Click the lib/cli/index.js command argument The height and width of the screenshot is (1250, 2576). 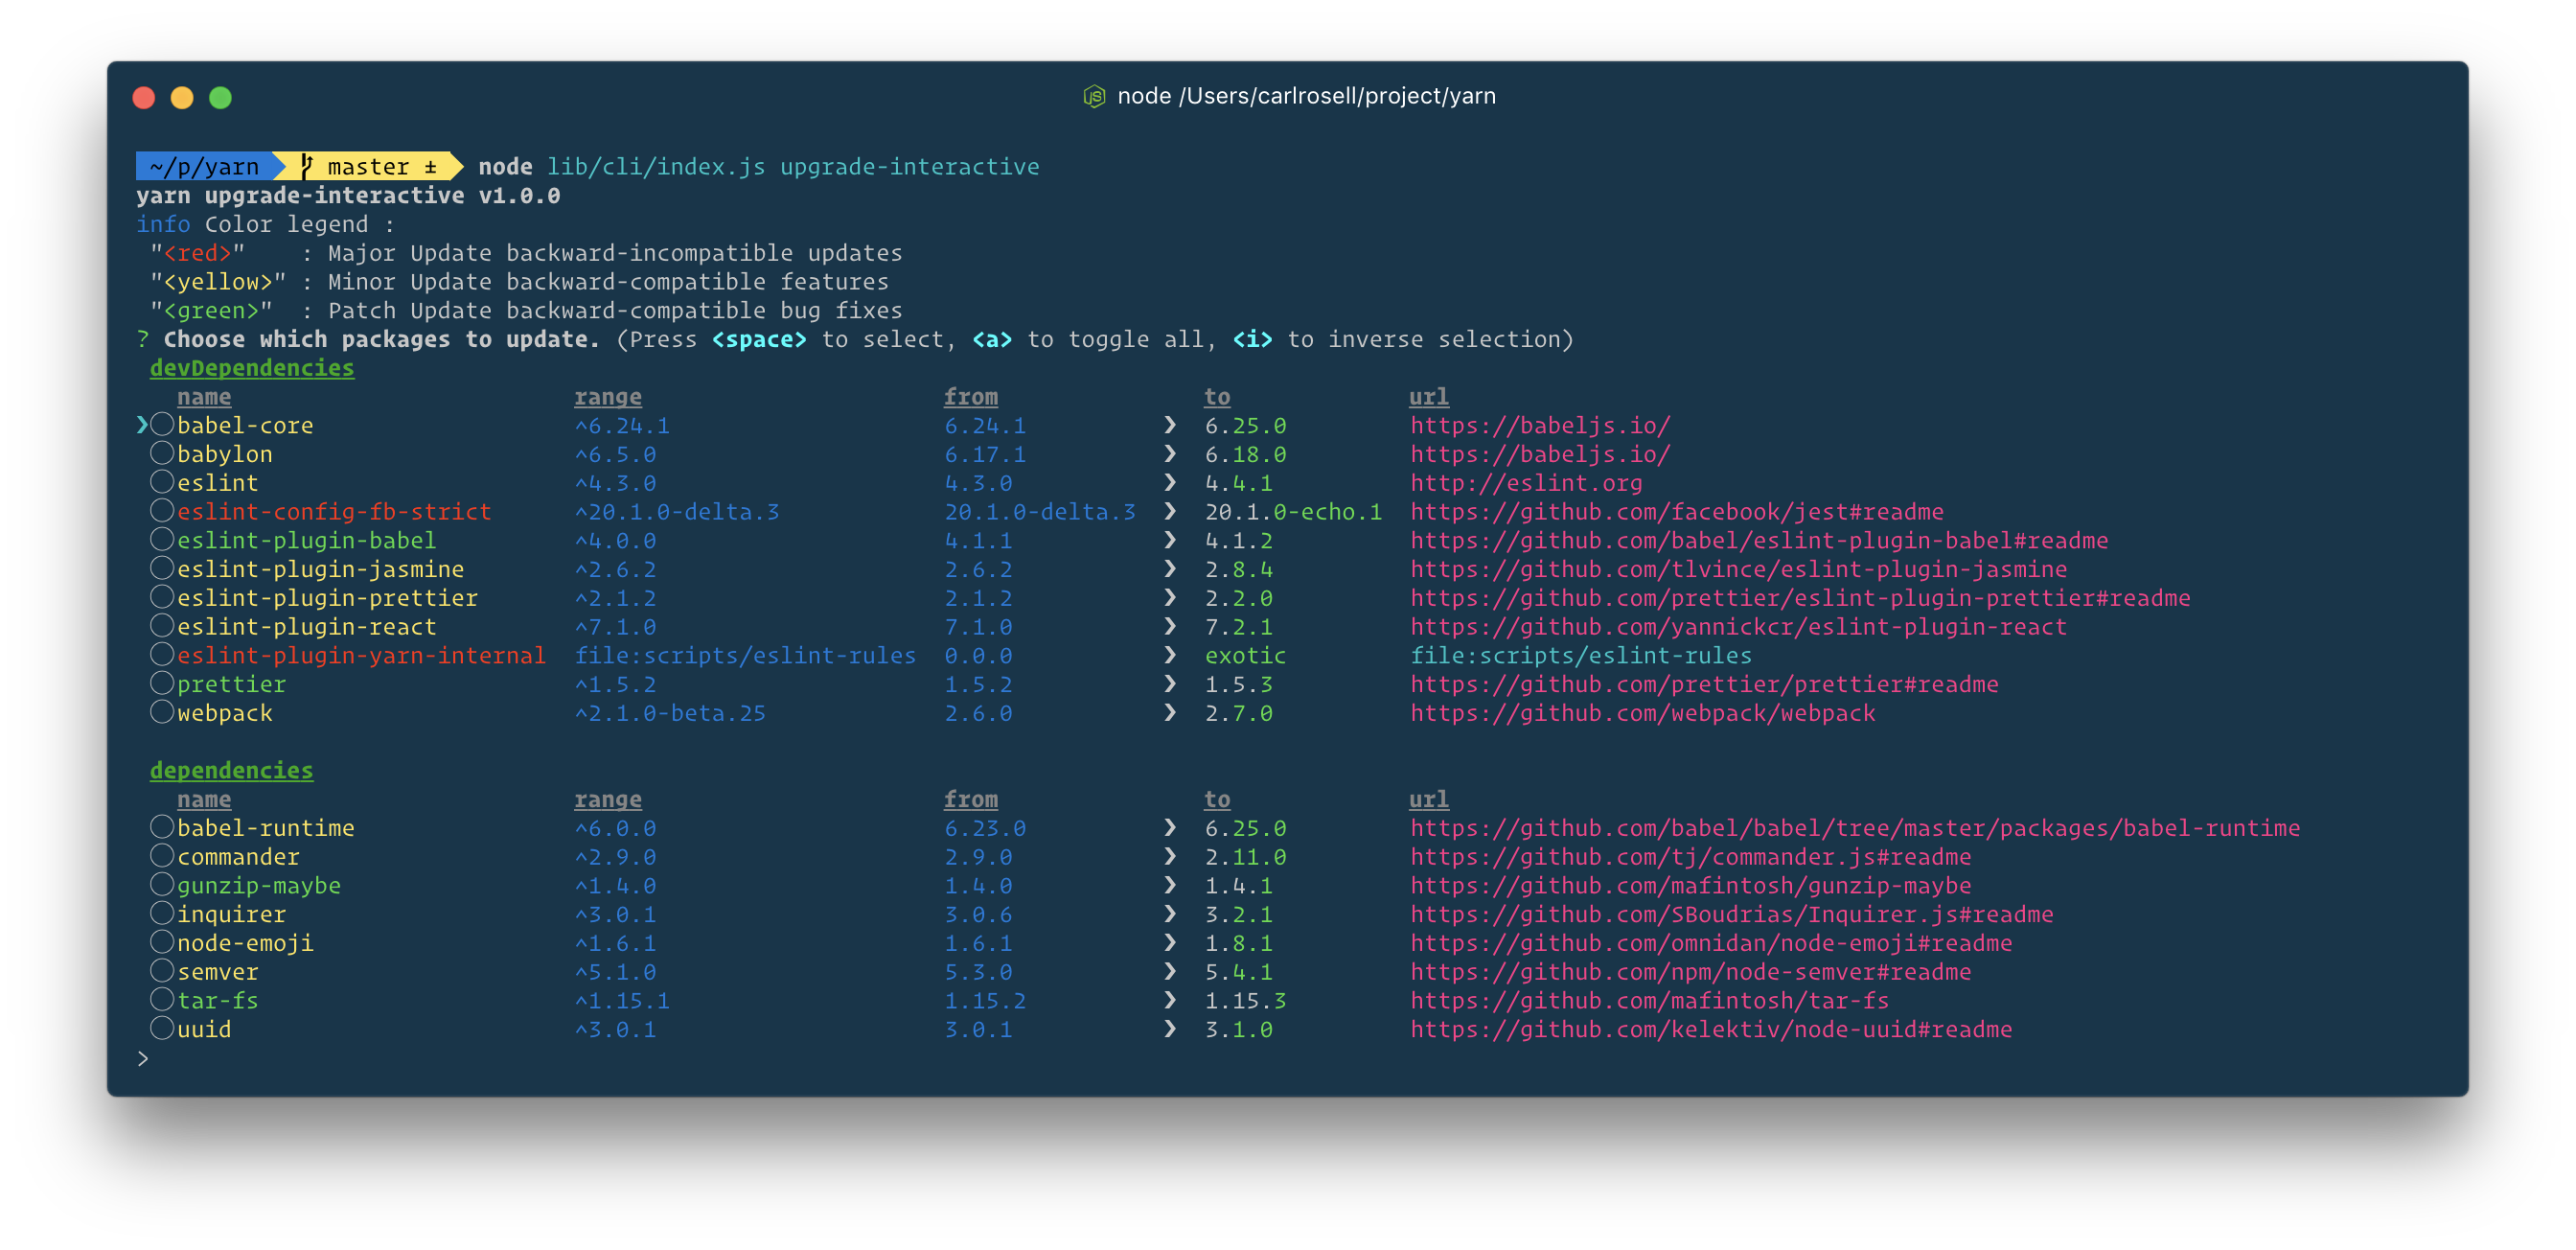pyautogui.click(x=656, y=167)
